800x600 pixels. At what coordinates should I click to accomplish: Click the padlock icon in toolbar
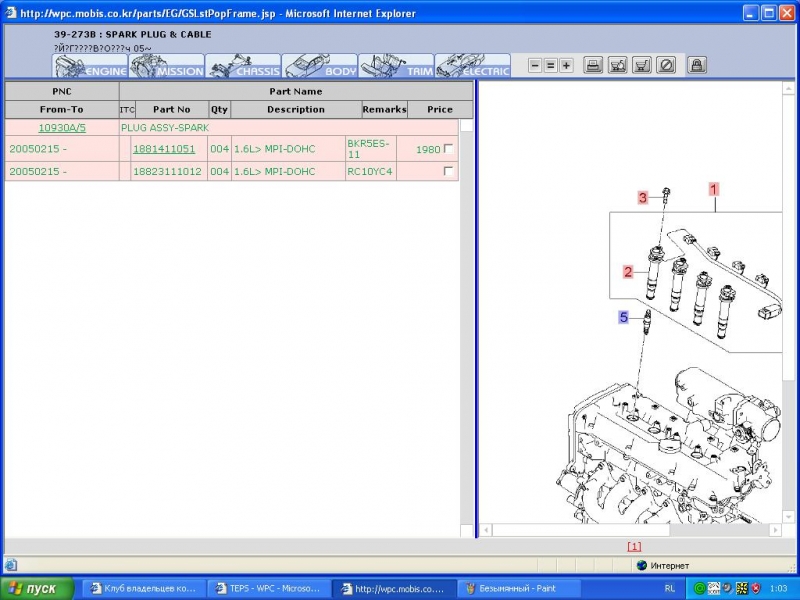697,65
